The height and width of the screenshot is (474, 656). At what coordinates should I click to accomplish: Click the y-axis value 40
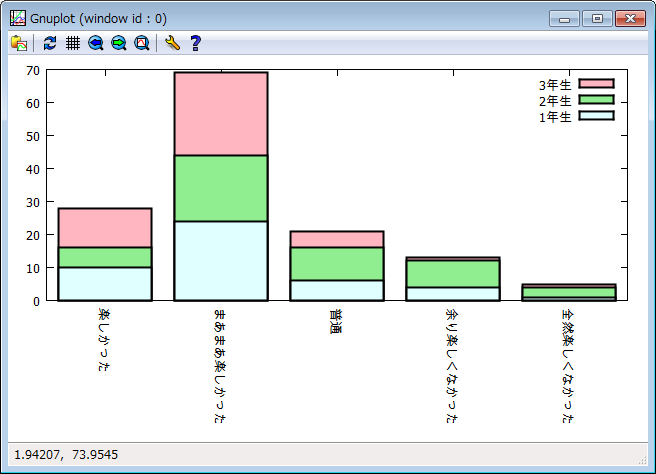(33, 169)
